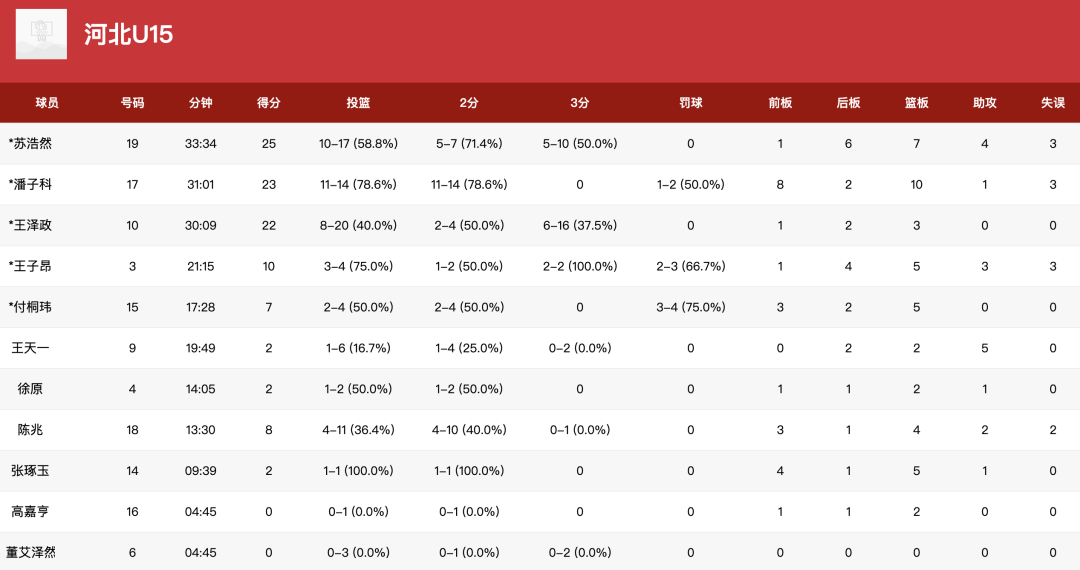Click the 河北U15 team title
This screenshot has height=570, width=1080.
129,34
